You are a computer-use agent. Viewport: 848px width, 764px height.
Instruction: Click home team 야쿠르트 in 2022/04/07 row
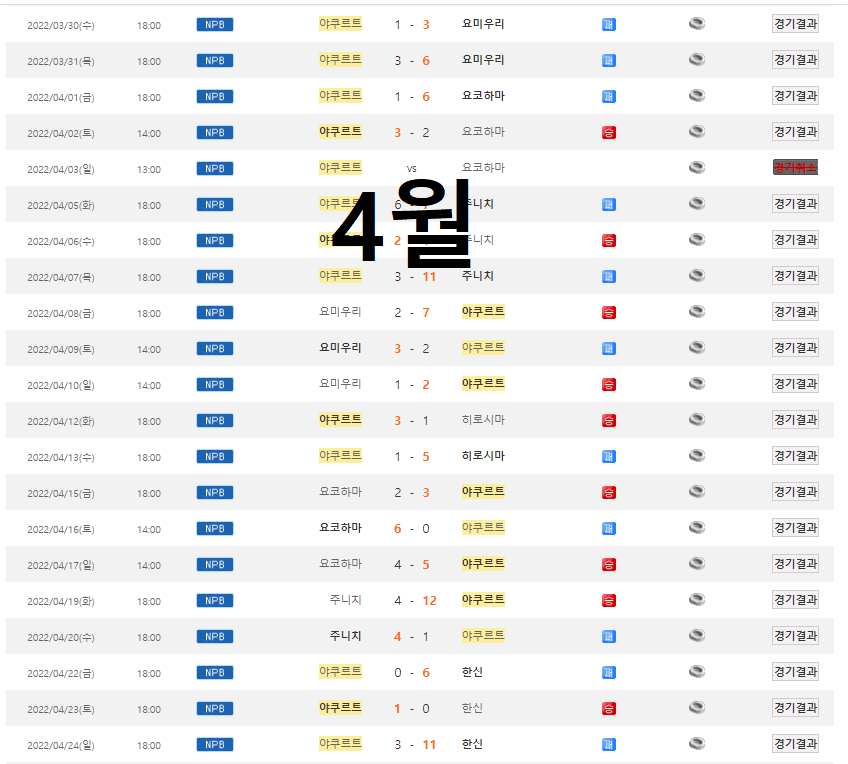point(340,276)
